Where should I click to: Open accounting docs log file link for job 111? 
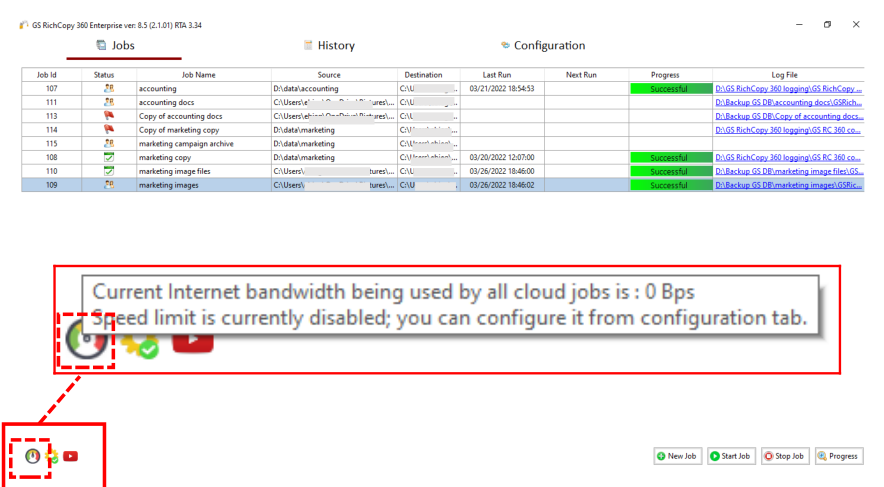(x=788, y=102)
